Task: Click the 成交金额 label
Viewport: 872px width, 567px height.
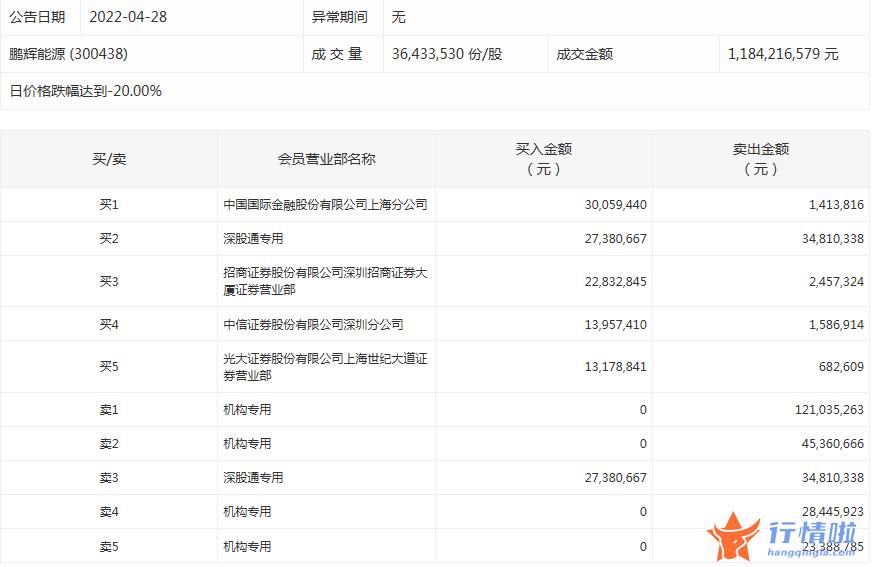Action: coord(584,54)
